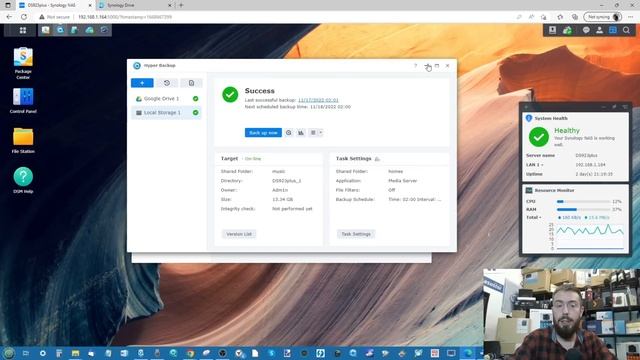Click the DSM upload queue icon
The image size is (640, 360).
click(x=552, y=30)
